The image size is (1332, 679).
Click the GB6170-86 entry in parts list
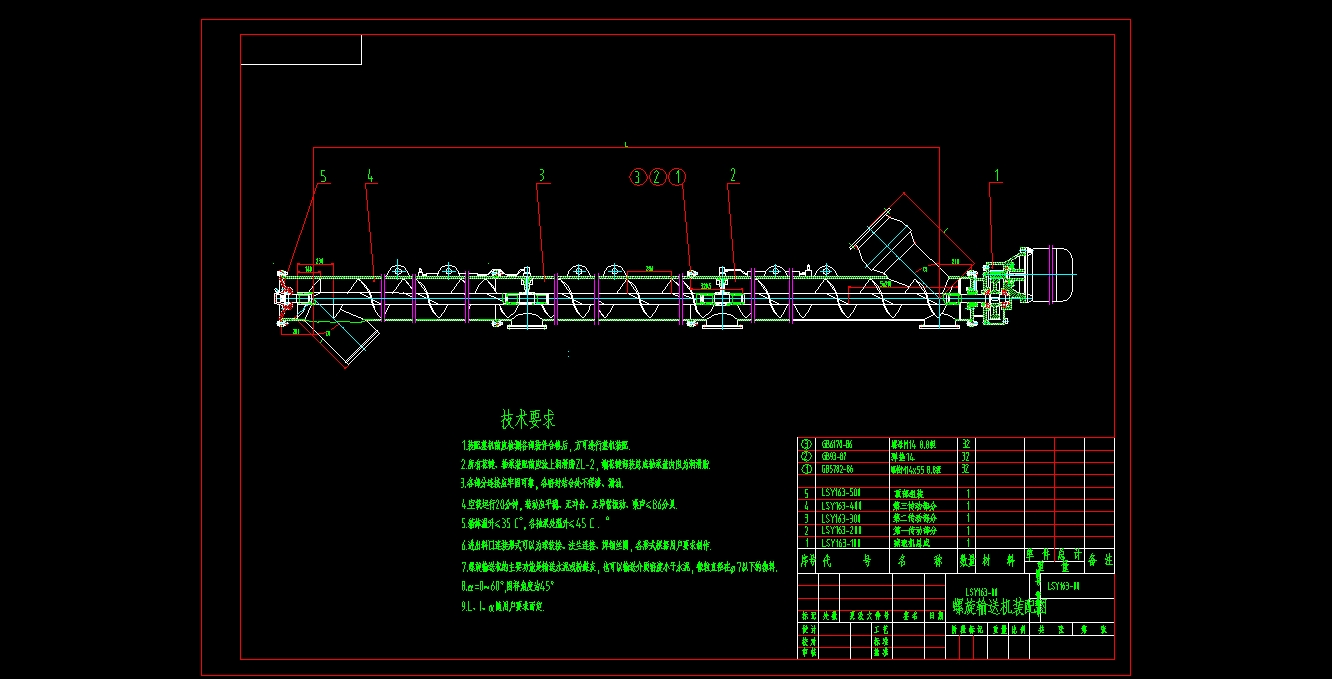[837, 444]
